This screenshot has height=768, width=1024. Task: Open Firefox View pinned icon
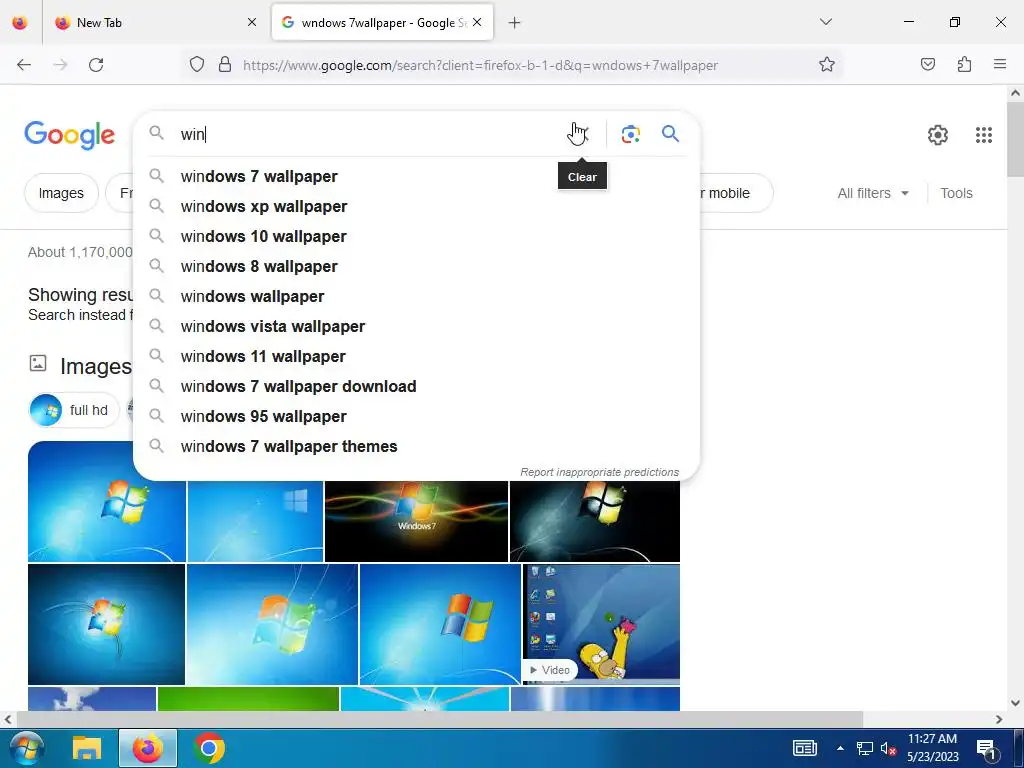pos(20,22)
